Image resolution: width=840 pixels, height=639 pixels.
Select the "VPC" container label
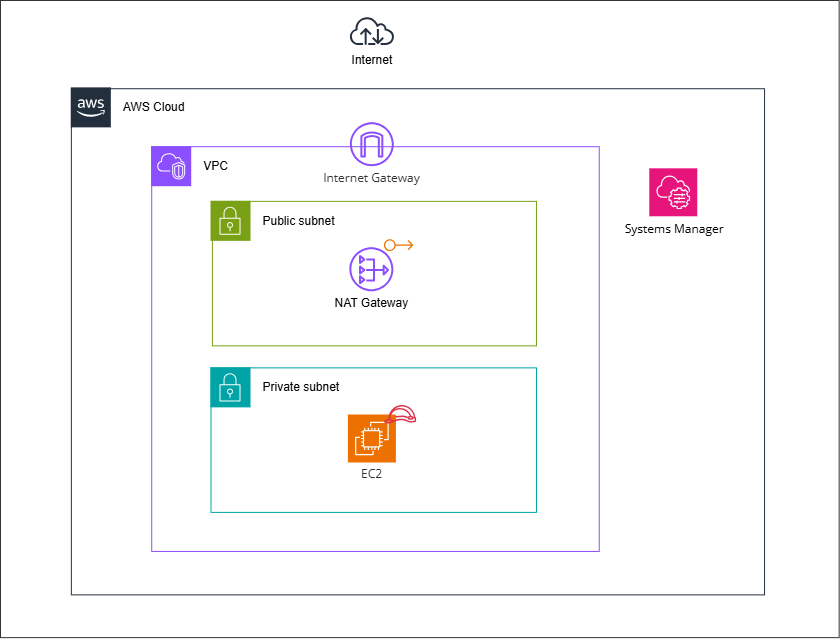point(215,165)
